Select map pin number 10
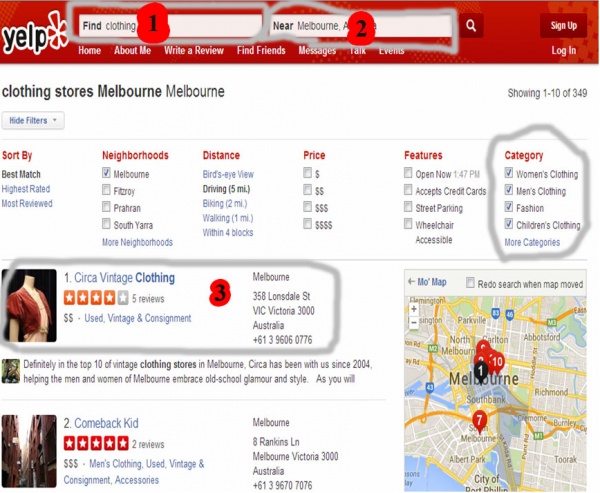This screenshot has width=600, height=493. pyautogui.click(x=497, y=362)
